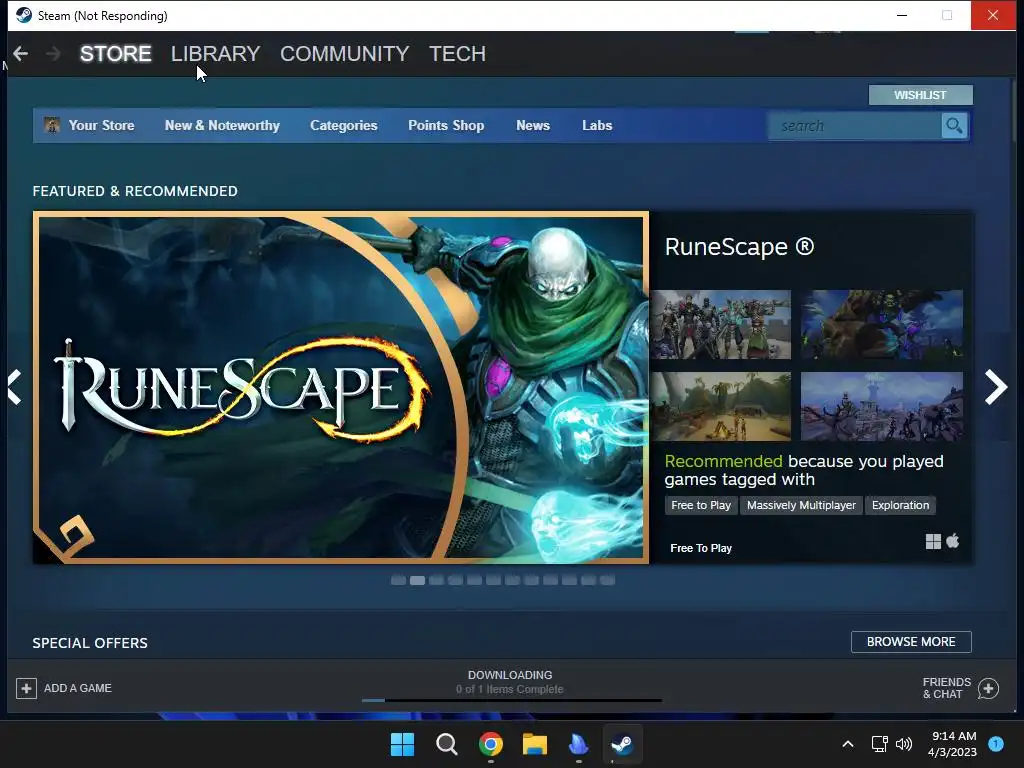
Task: Click the Windows platform icon
Action: 933,541
